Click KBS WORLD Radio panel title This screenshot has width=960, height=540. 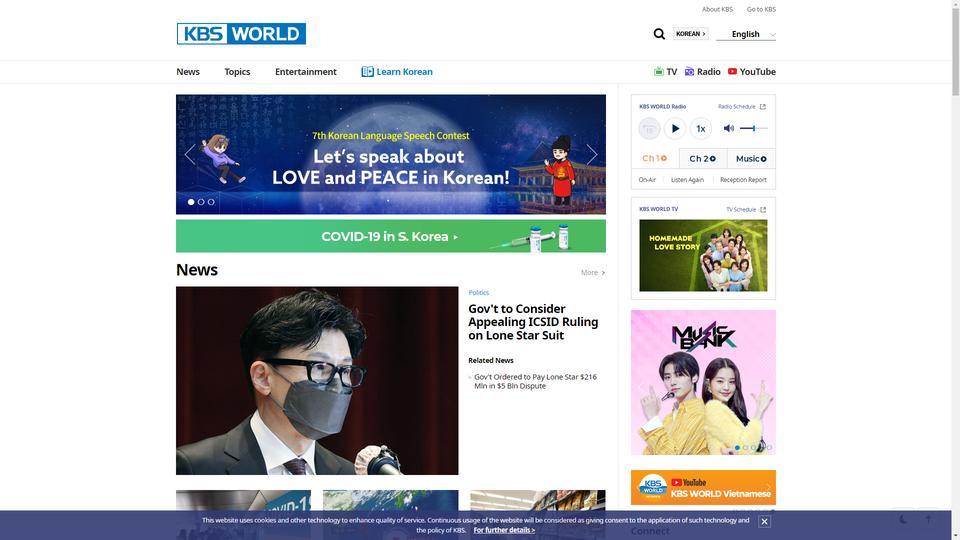point(662,107)
